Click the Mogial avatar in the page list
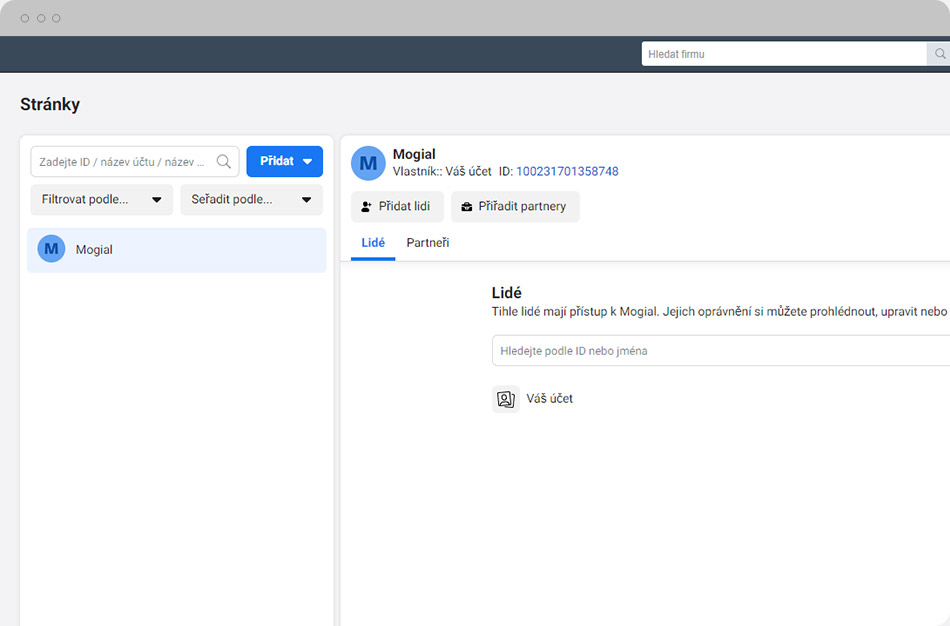This screenshot has width=950, height=626. (51, 249)
